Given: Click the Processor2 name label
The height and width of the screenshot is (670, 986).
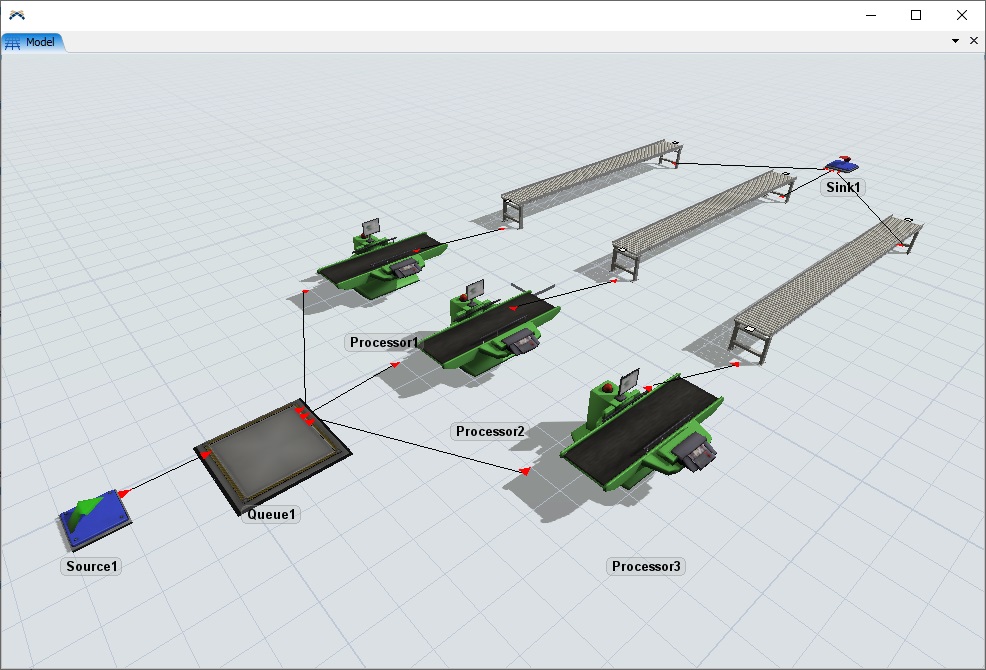Looking at the screenshot, I should pos(490,432).
